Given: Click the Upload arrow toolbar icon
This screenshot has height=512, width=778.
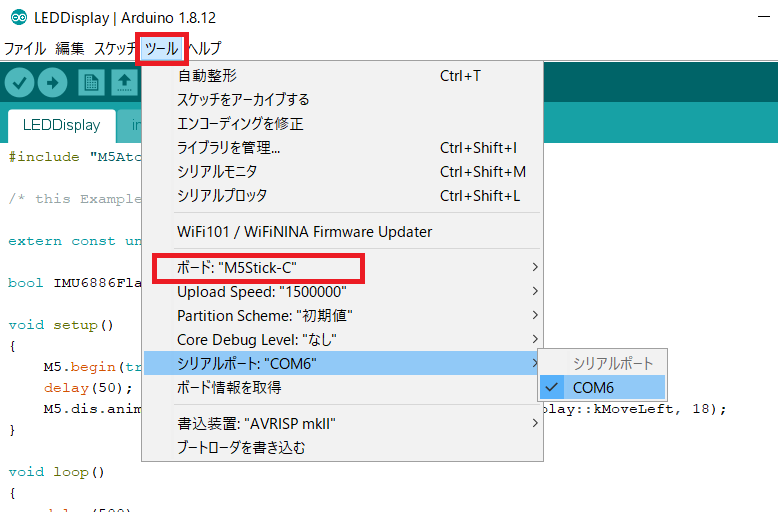Looking at the screenshot, I should tap(53, 82).
